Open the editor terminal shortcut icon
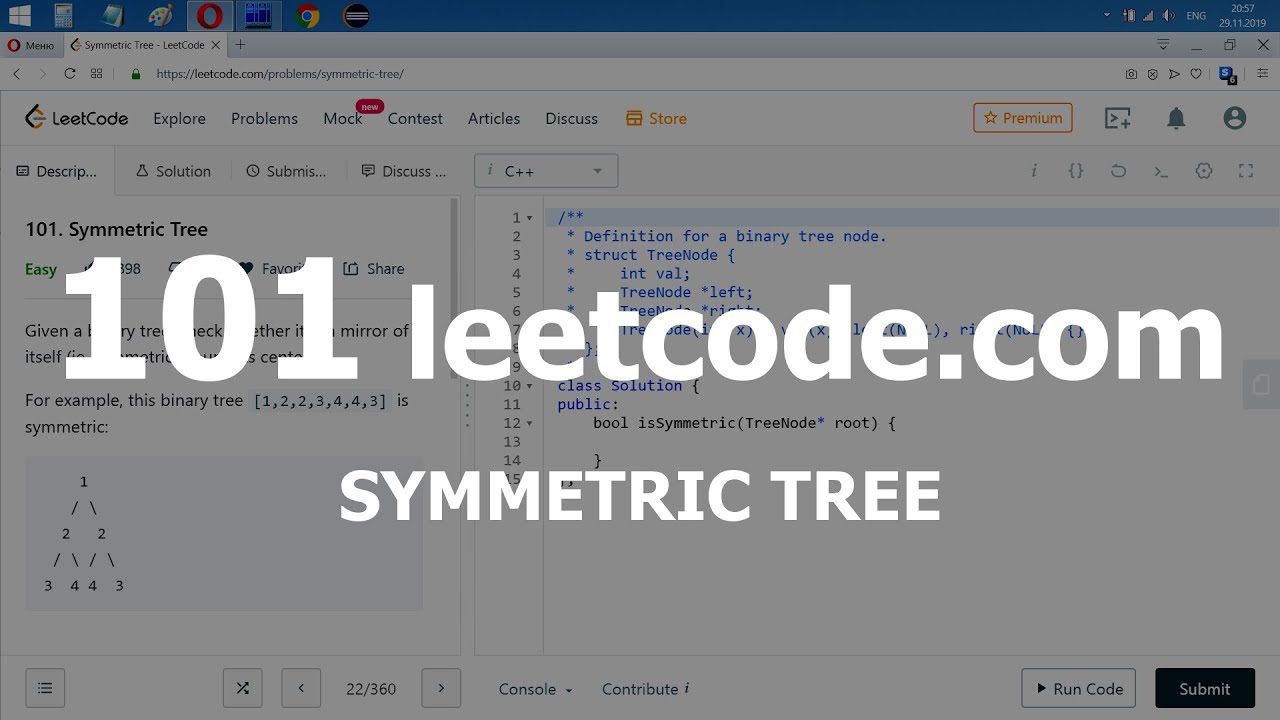 (1161, 171)
